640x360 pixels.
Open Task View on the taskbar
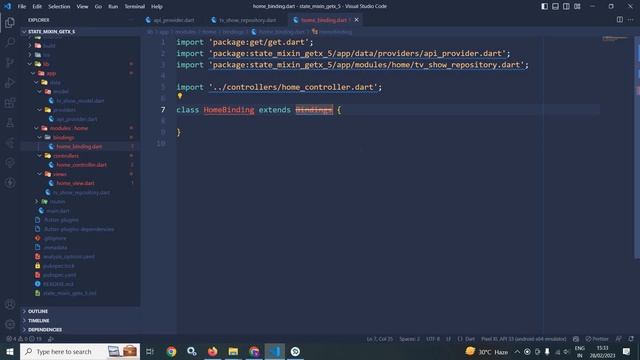click(150, 351)
